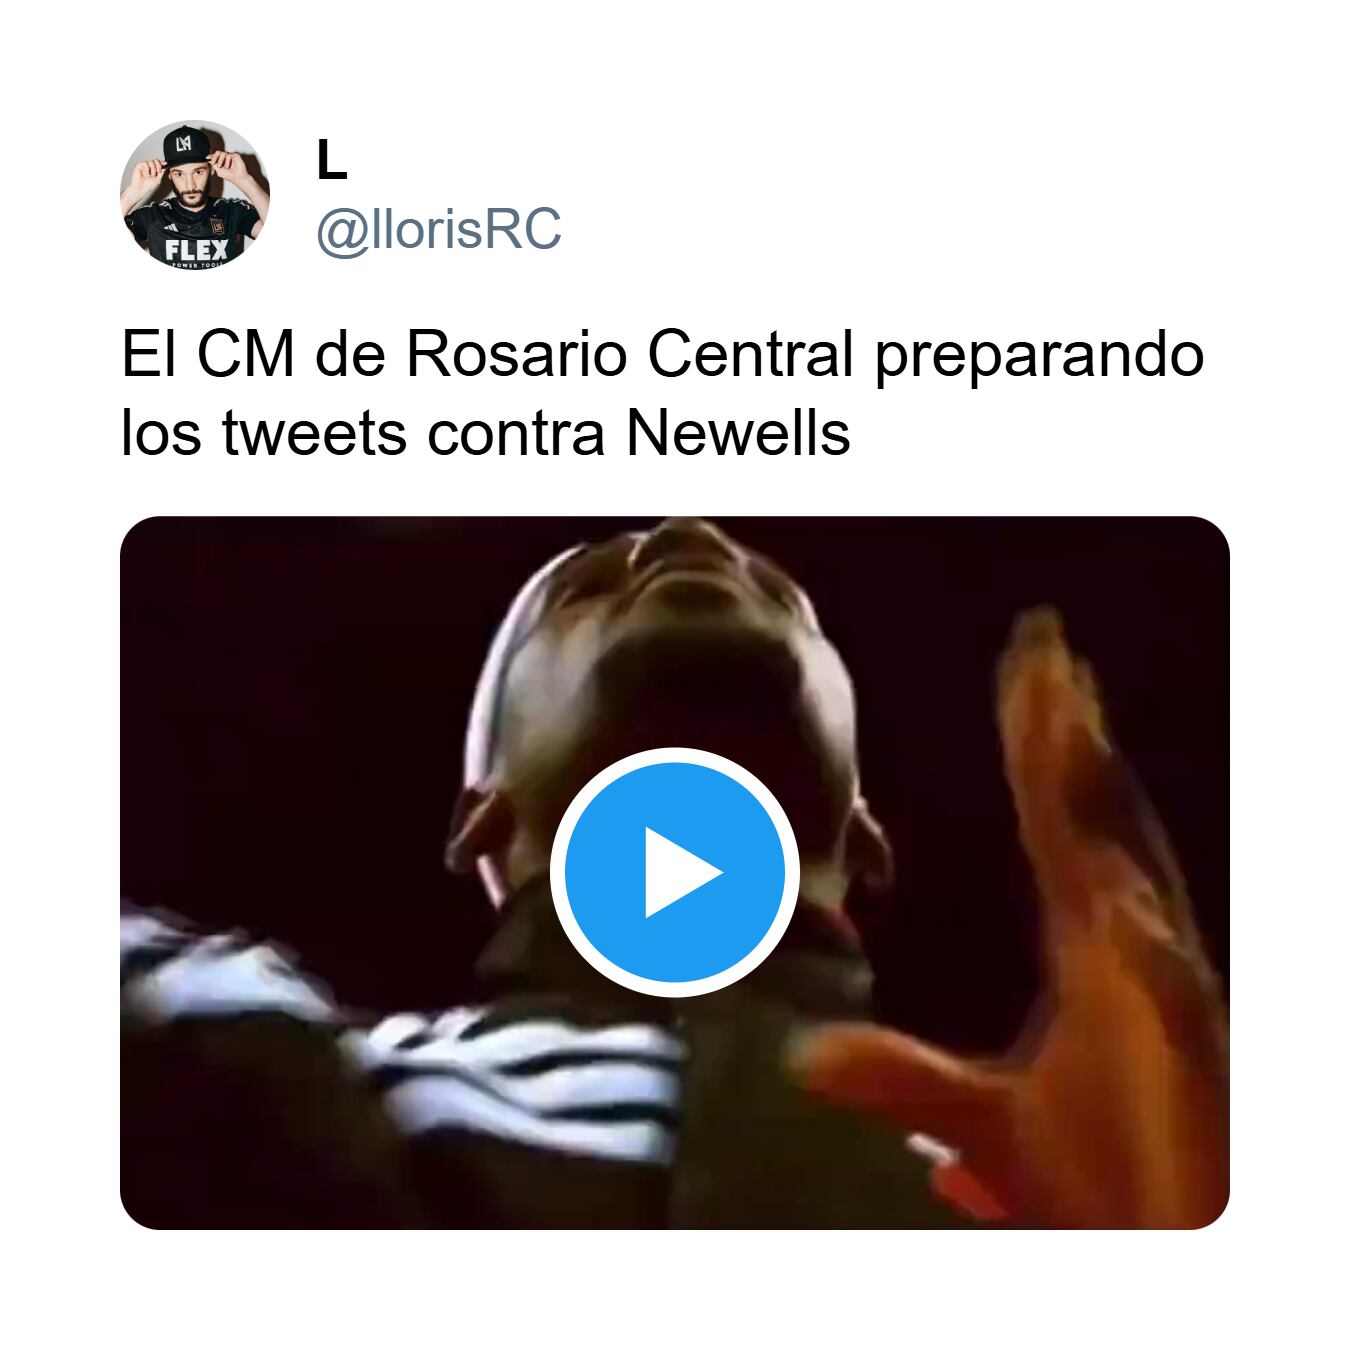Click the striped sleeve in the video preview
The height and width of the screenshot is (1350, 1350).
pyautogui.click(x=420, y=1030)
